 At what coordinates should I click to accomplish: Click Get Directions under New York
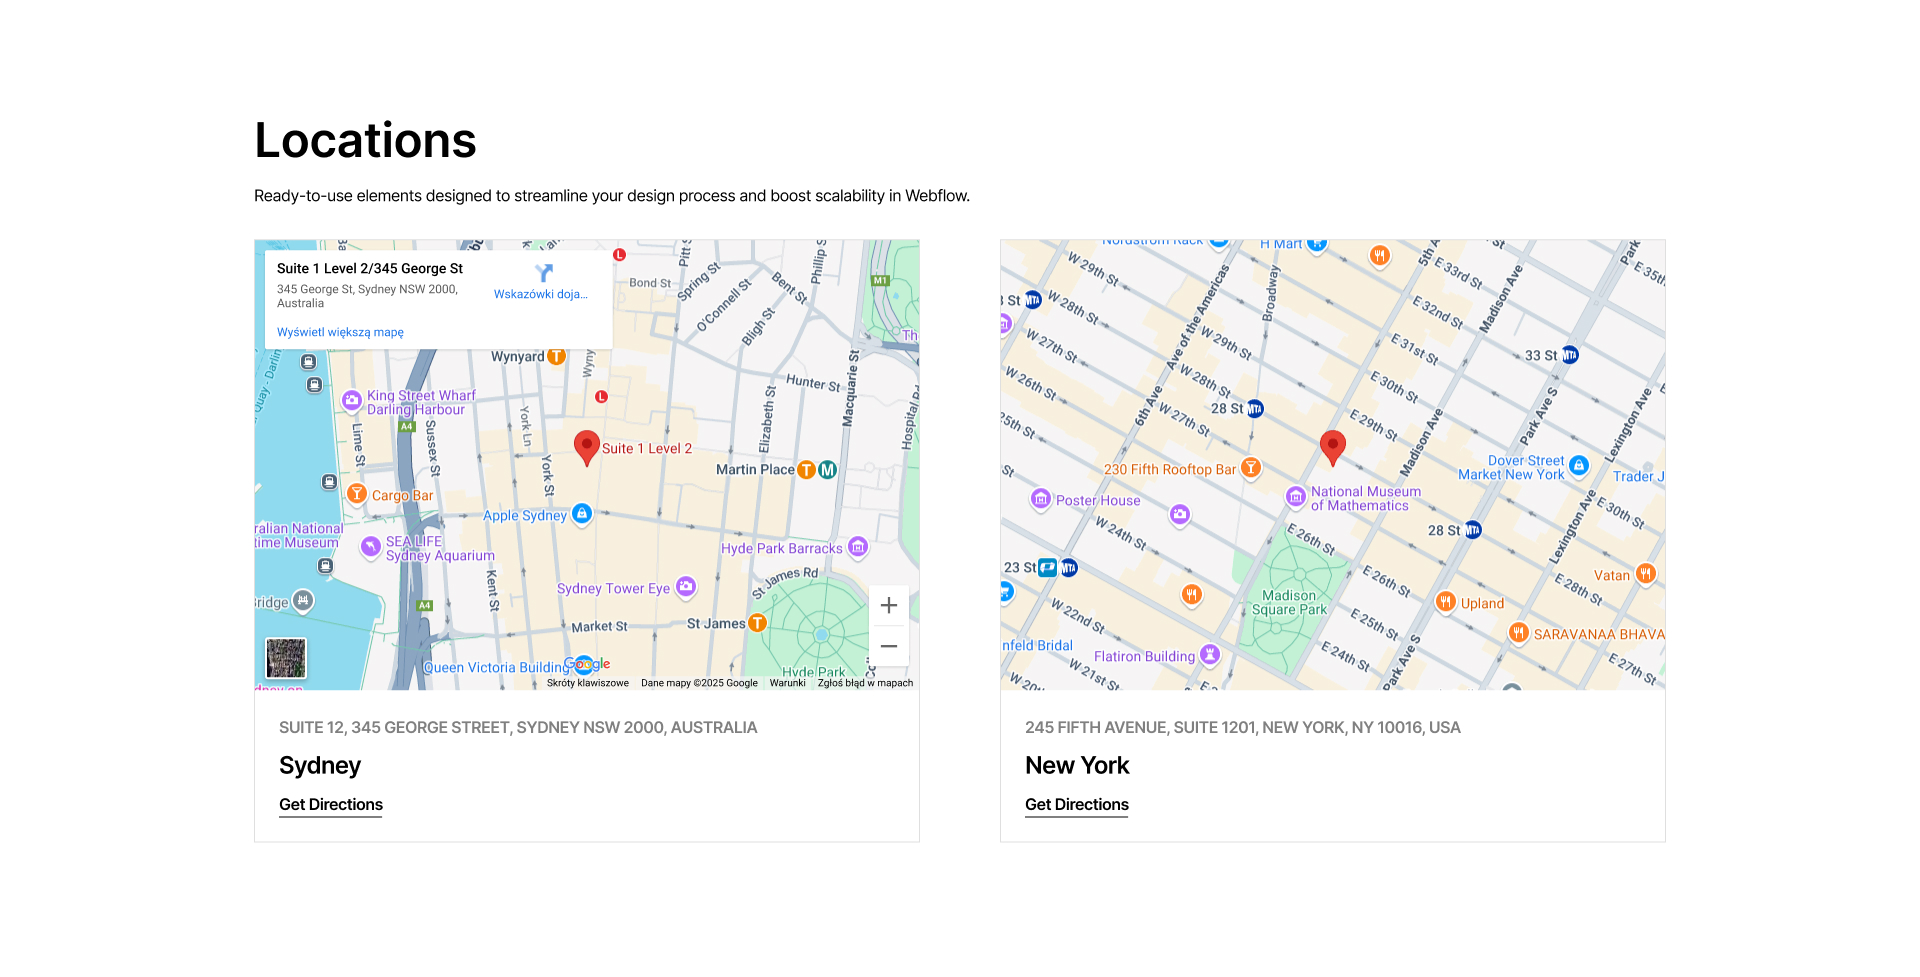1077,805
